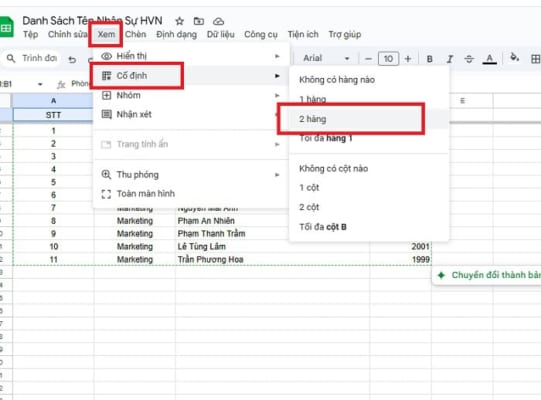Apply italic formatting
Viewport: 541px width, 400px height.
pos(450,59)
